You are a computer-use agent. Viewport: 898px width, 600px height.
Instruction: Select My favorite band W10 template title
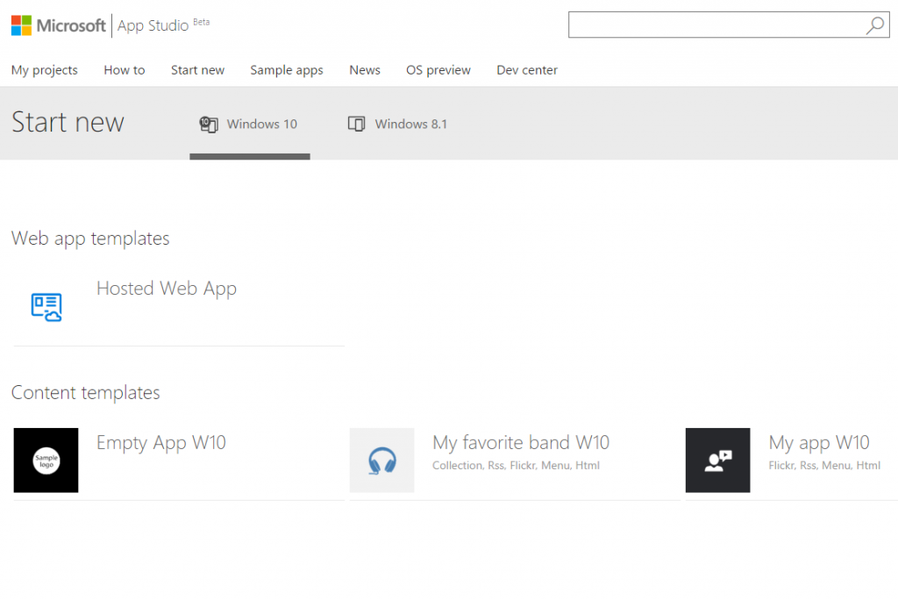pos(521,443)
